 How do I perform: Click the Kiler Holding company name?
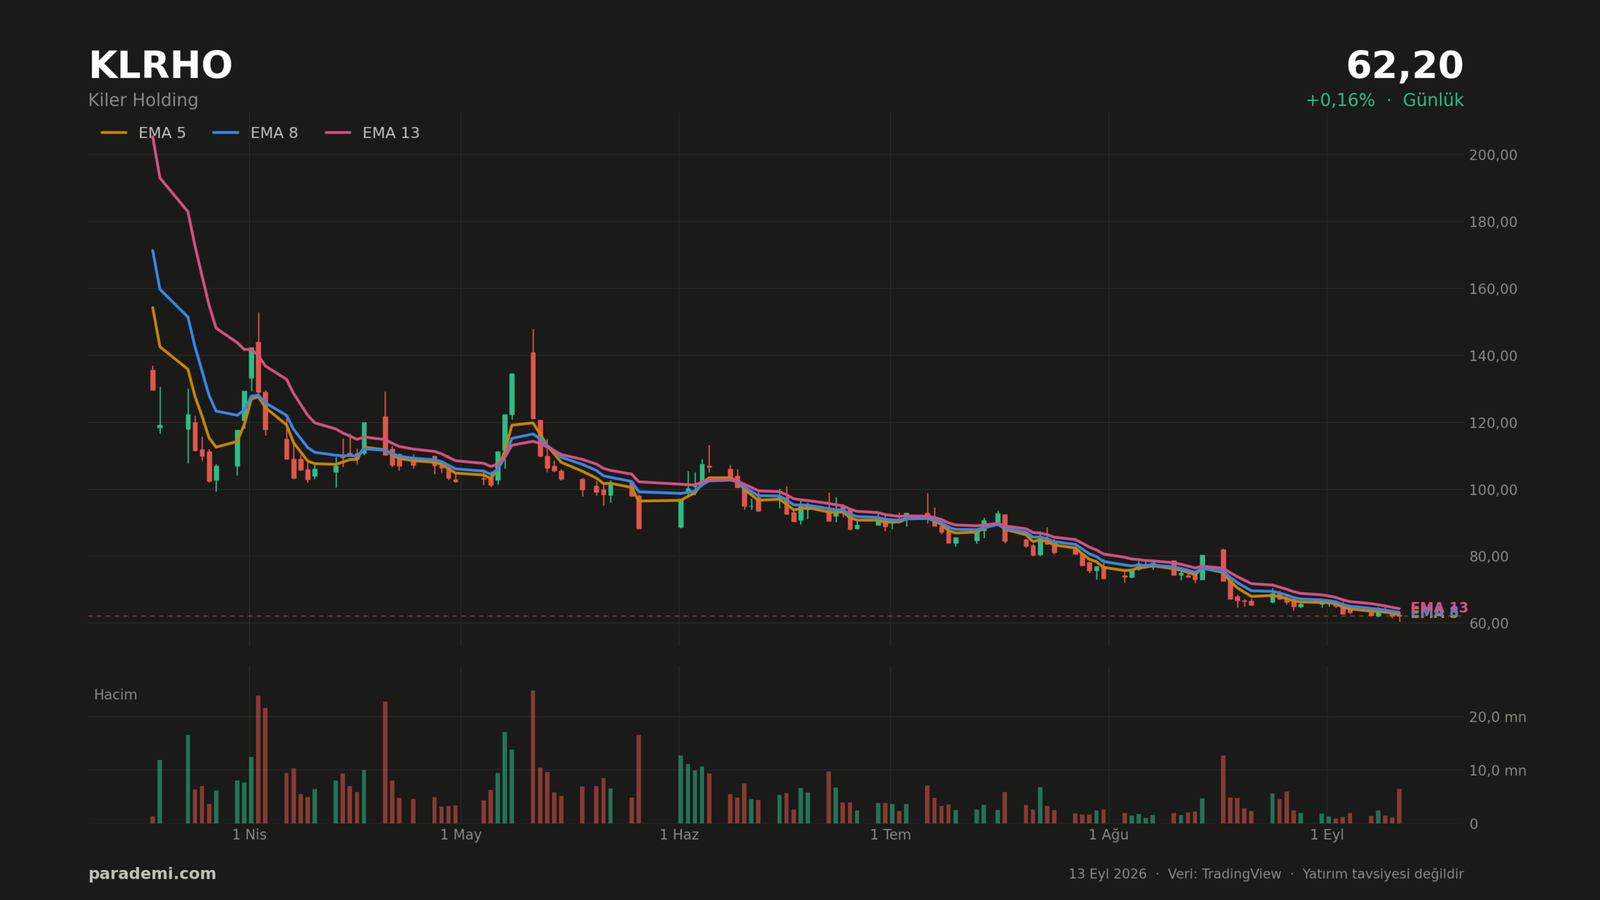pos(143,100)
